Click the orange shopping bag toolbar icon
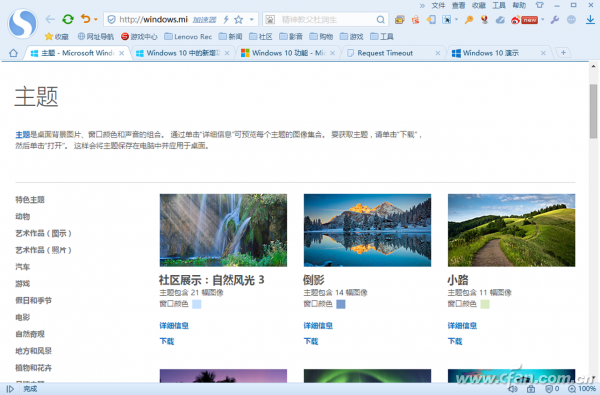The height and width of the screenshot is (395, 600). tap(416, 19)
